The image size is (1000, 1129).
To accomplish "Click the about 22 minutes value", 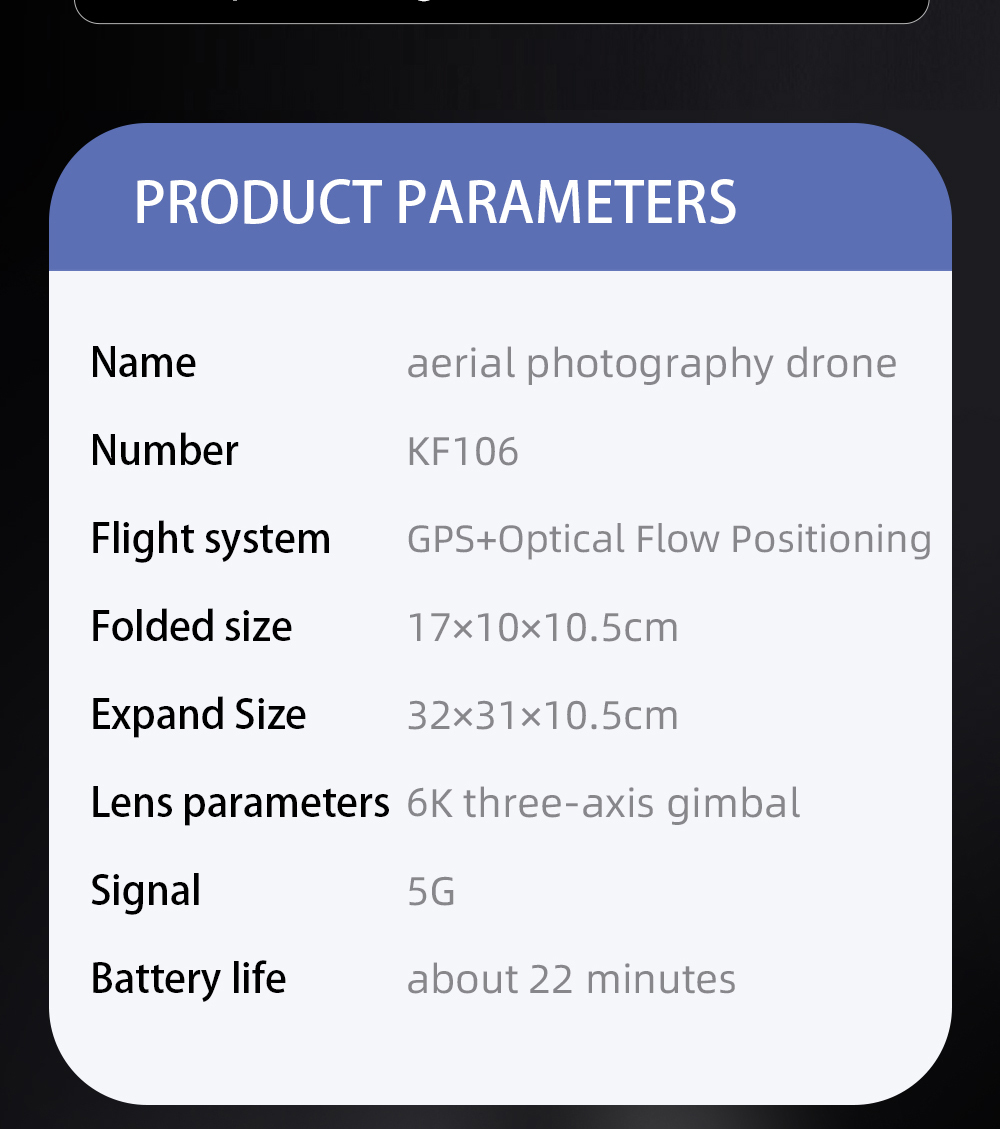I will point(571,980).
